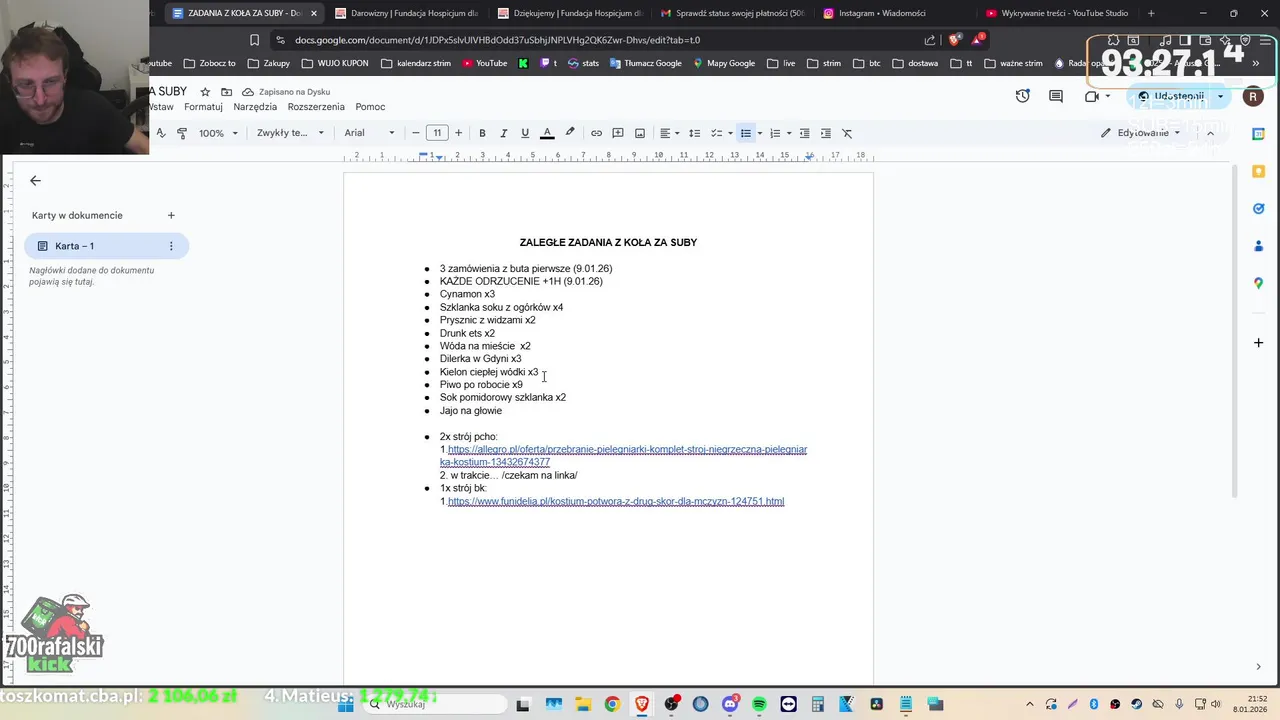Open Google Contacts side panel icon
Image resolution: width=1280 pixels, height=720 pixels.
point(1259,246)
